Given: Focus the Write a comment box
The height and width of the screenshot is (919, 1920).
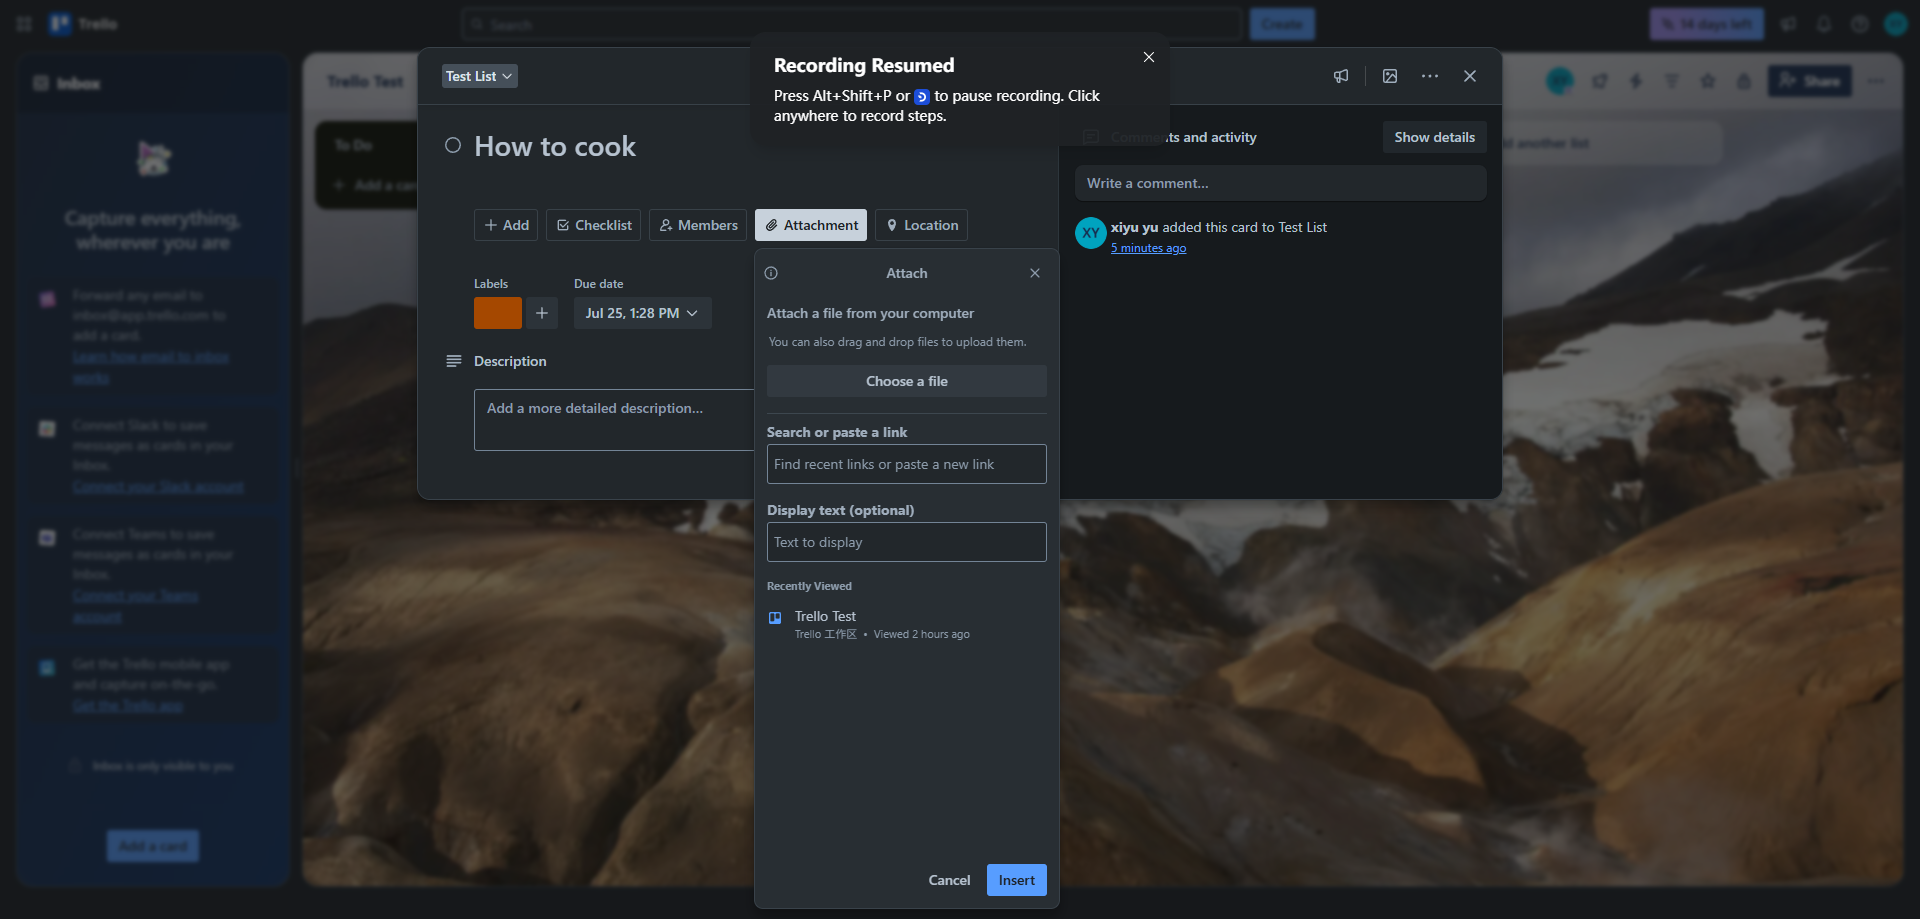Looking at the screenshot, I should pos(1281,183).
